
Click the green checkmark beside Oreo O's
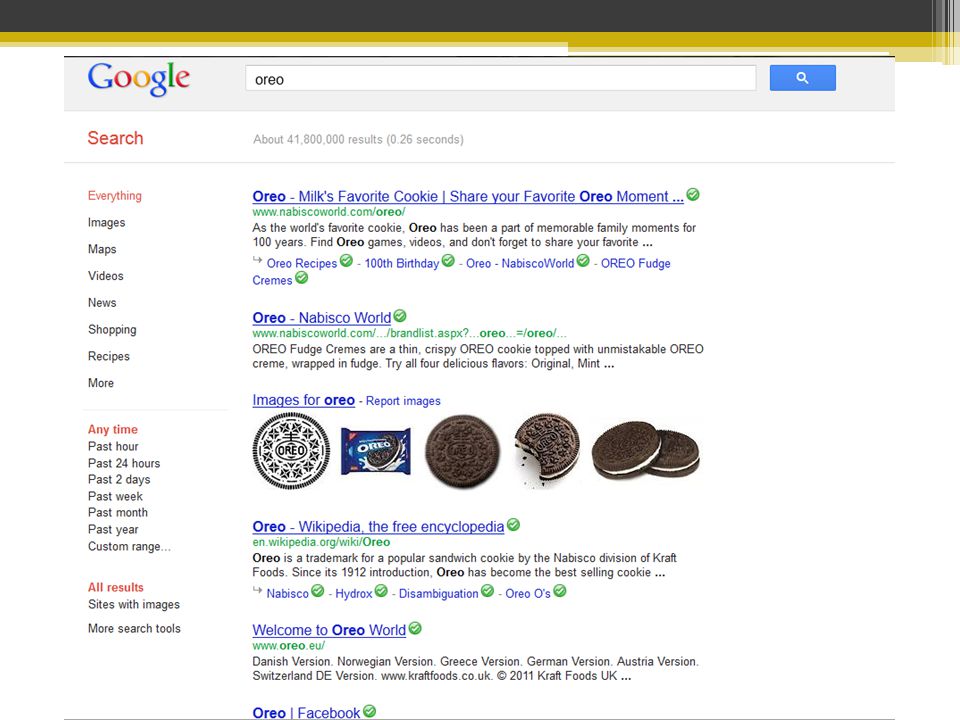tap(560, 591)
